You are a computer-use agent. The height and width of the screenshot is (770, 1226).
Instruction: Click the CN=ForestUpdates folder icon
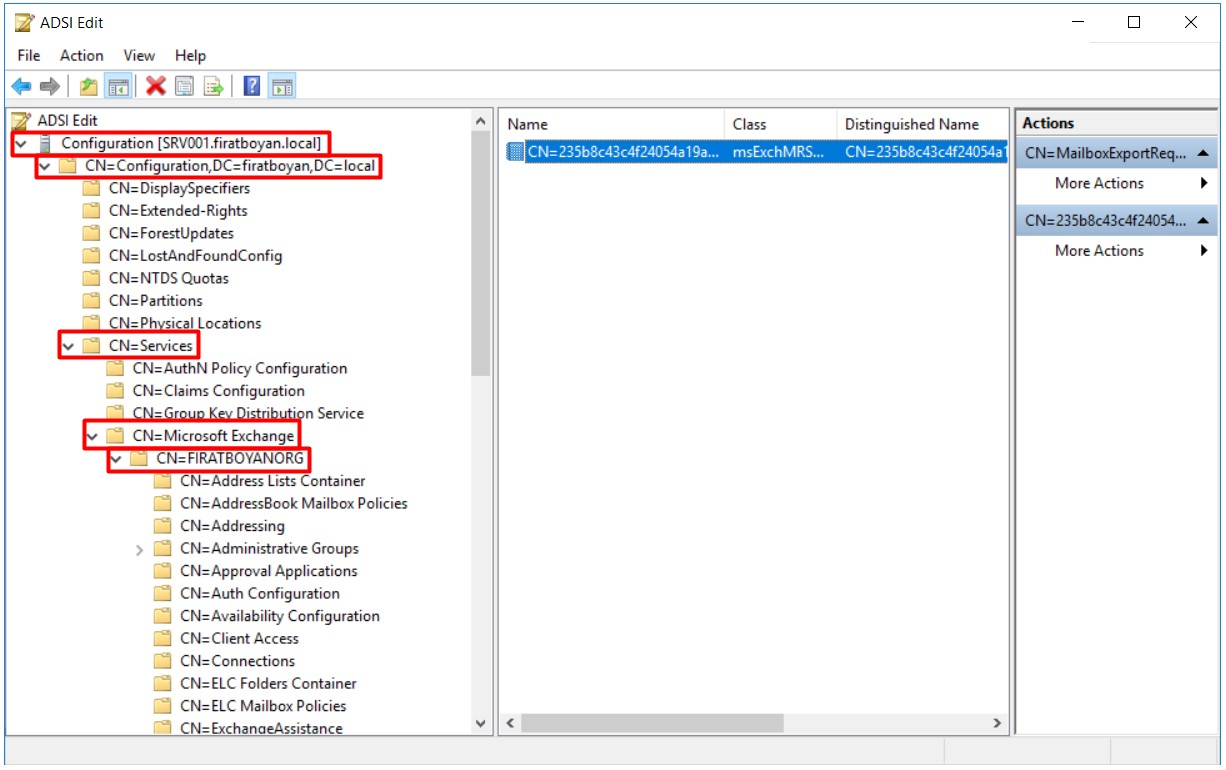tap(92, 233)
